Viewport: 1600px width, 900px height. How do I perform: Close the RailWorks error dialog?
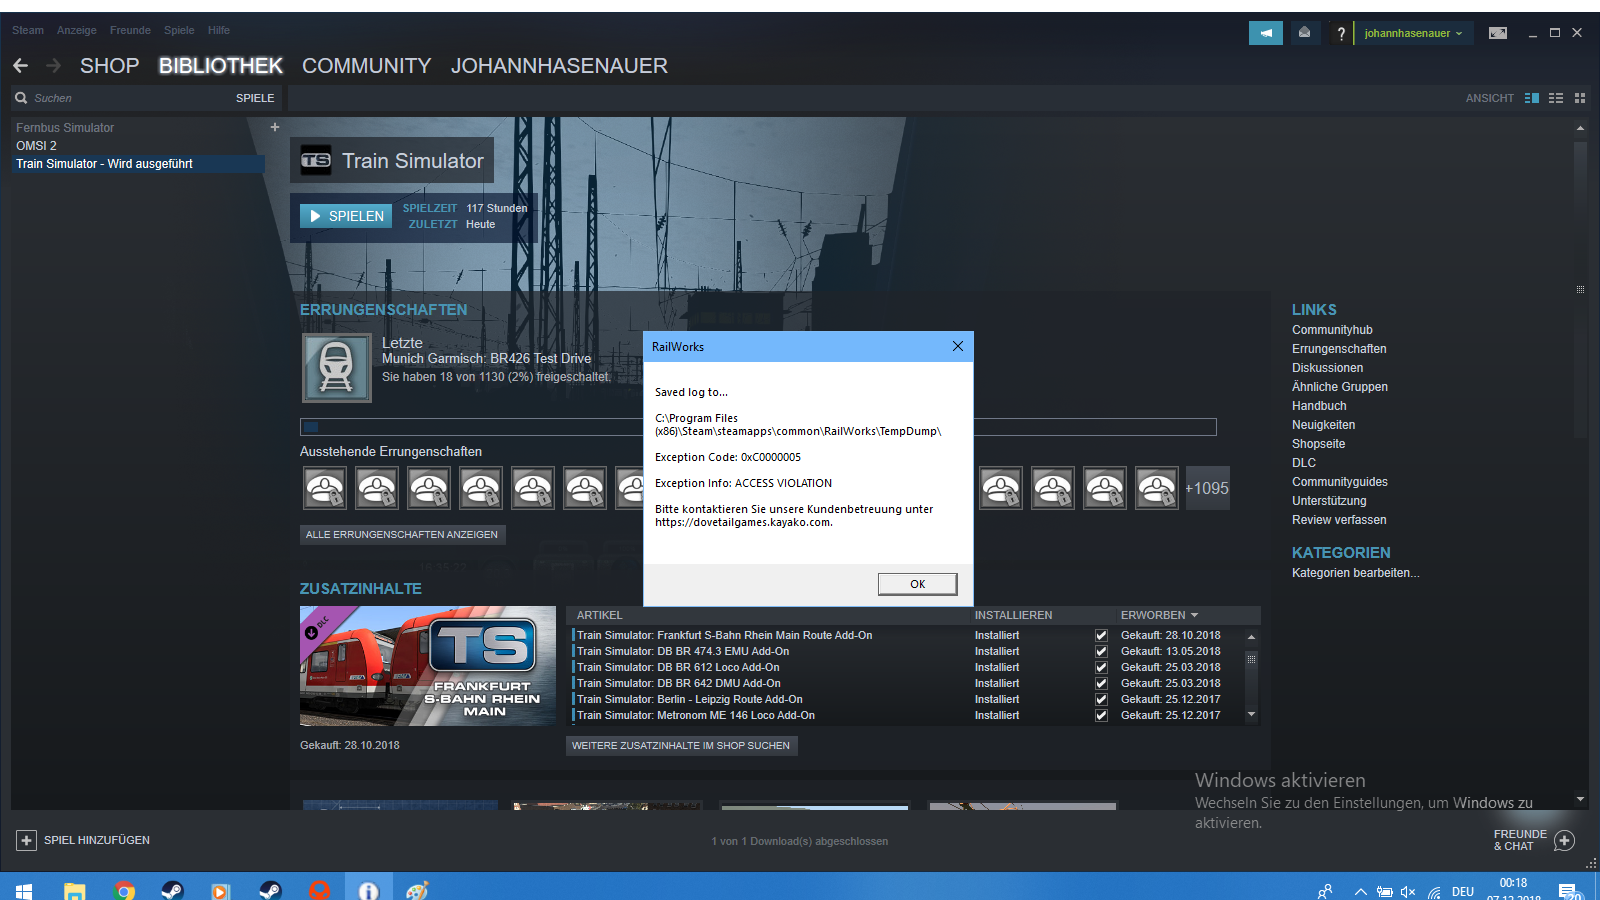[958, 346]
